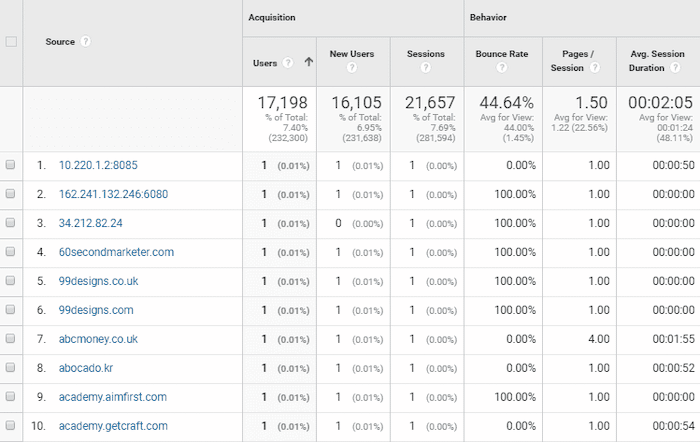Image resolution: width=700 pixels, height=442 pixels.
Task: Click the Pages / Session help icon
Action: 596,68
